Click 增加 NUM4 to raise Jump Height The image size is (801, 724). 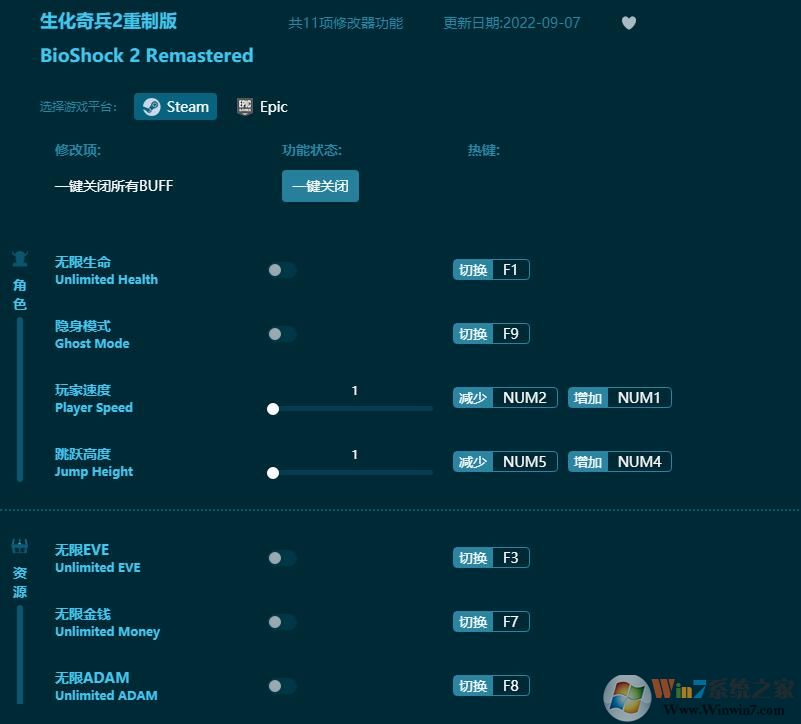pyautogui.click(x=619, y=461)
